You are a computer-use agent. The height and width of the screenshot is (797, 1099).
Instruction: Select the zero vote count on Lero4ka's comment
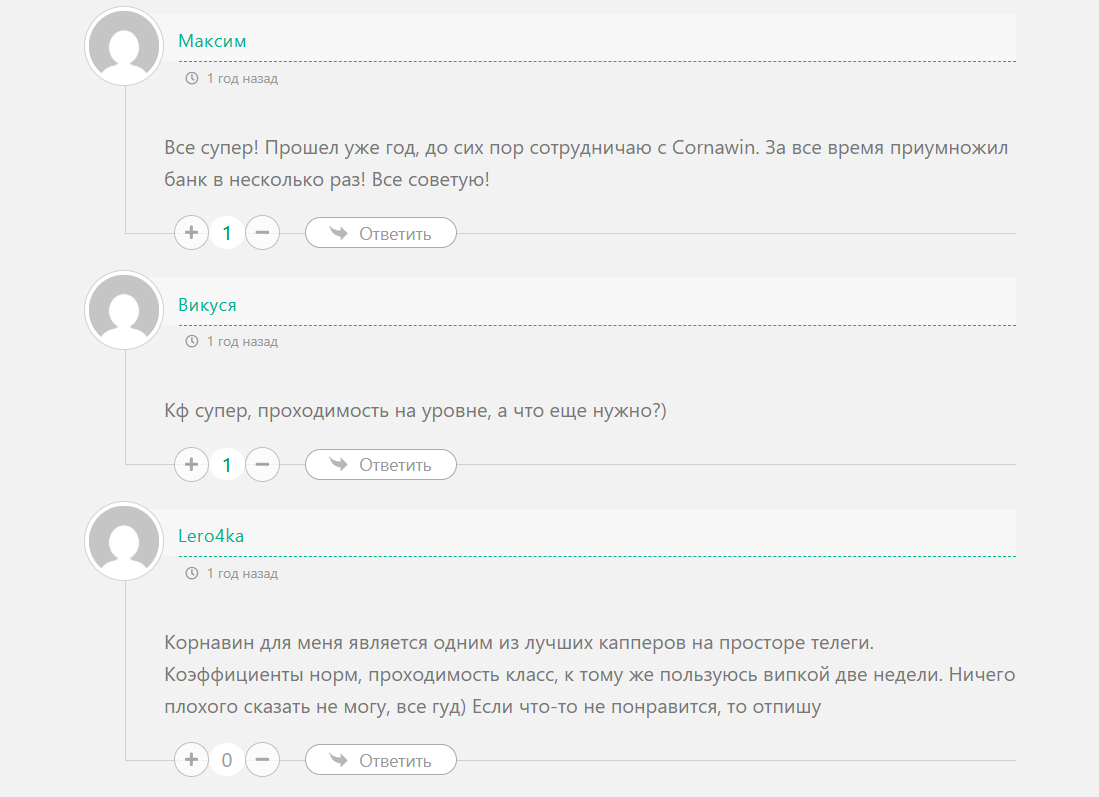[x=227, y=759]
